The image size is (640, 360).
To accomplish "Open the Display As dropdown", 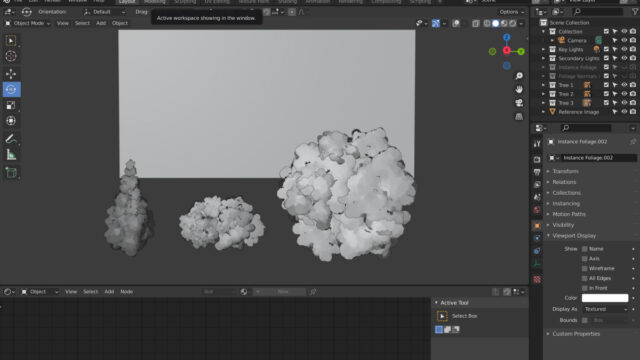I will pyautogui.click(x=605, y=309).
